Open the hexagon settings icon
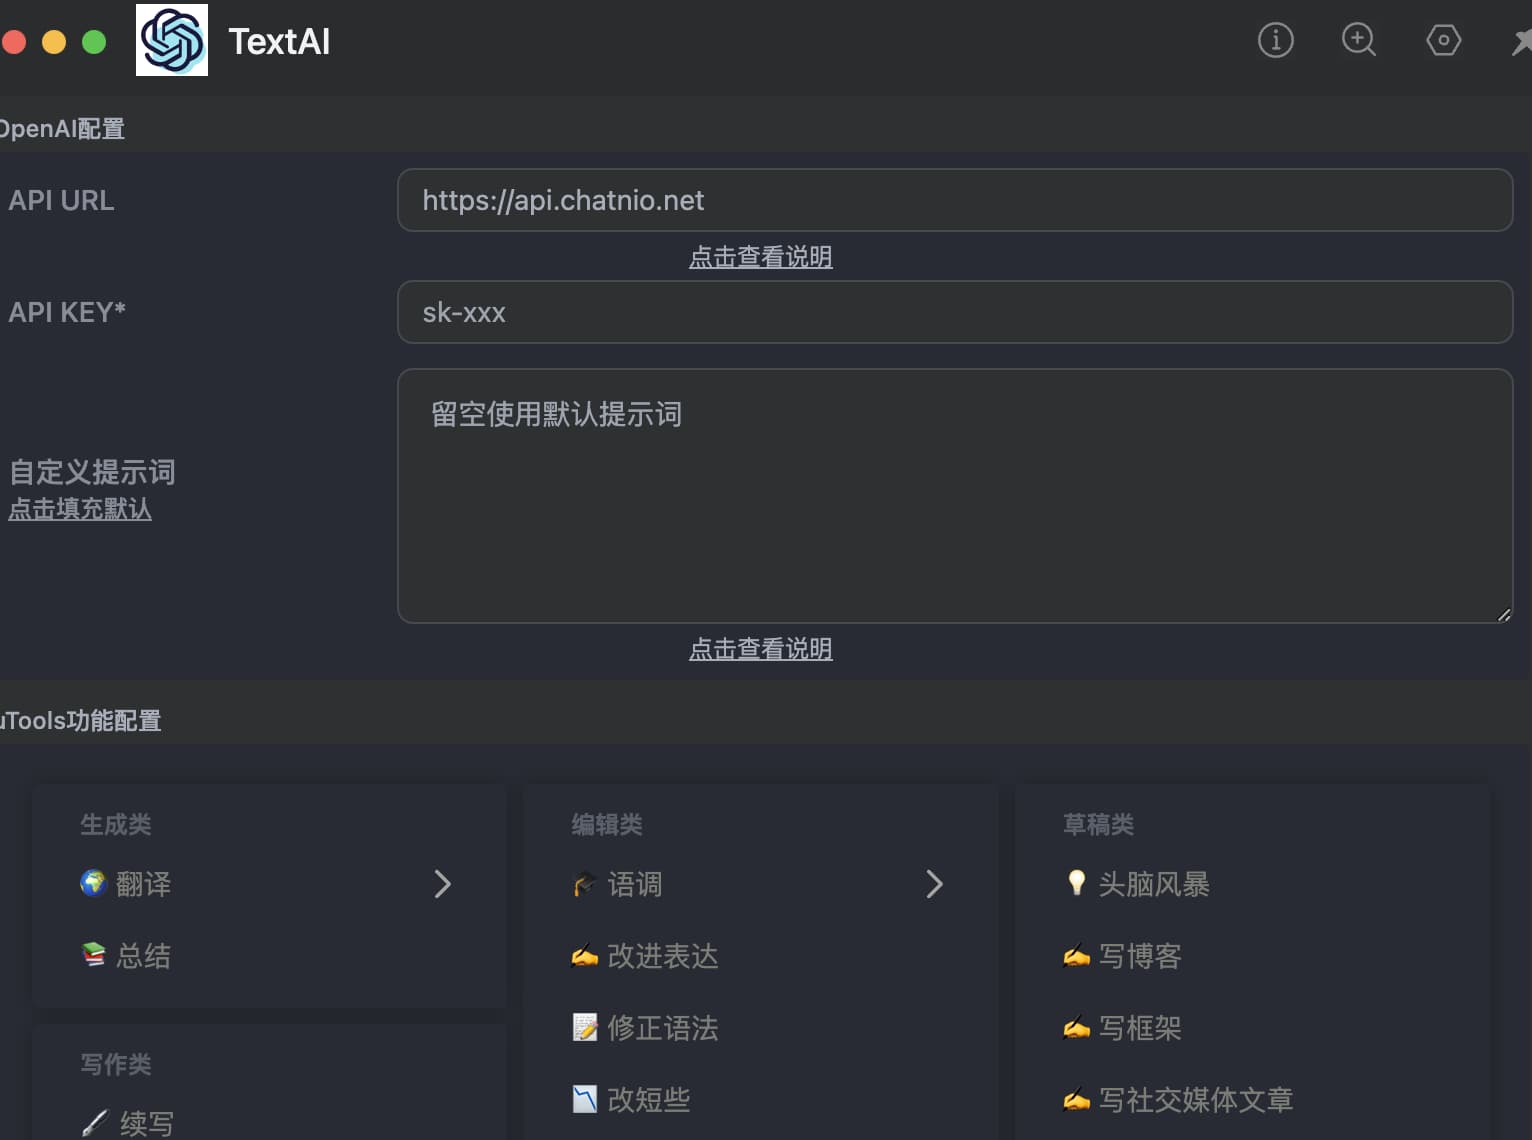The height and width of the screenshot is (1140, 1532). (x=1443, y=40)
